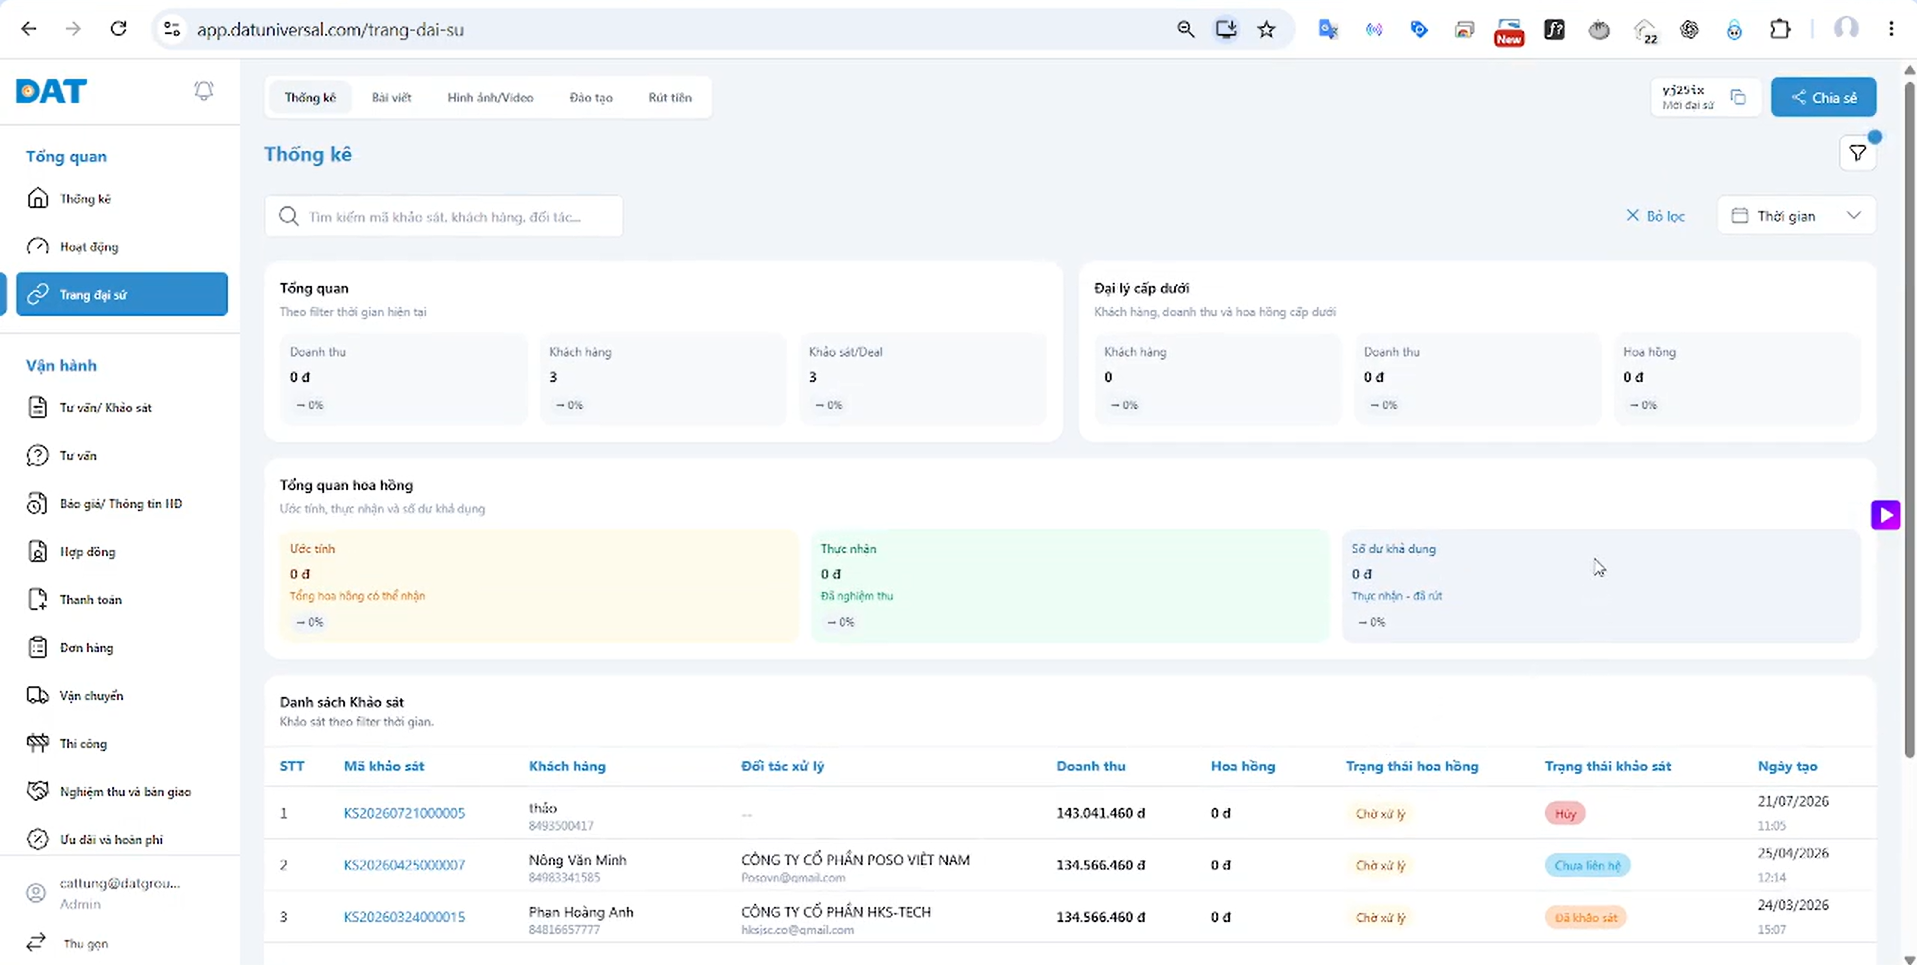Viewport: 1917px width, 965px height.
Task: Open Ưu đãi và hoàn phí
Action: [x=122, y=839]
